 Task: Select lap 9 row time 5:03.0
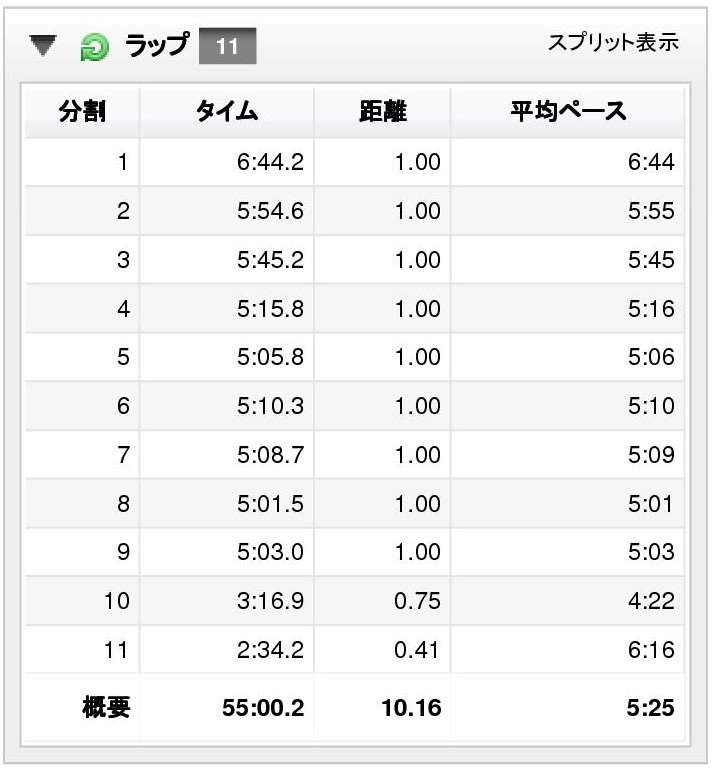coord(270,552)
